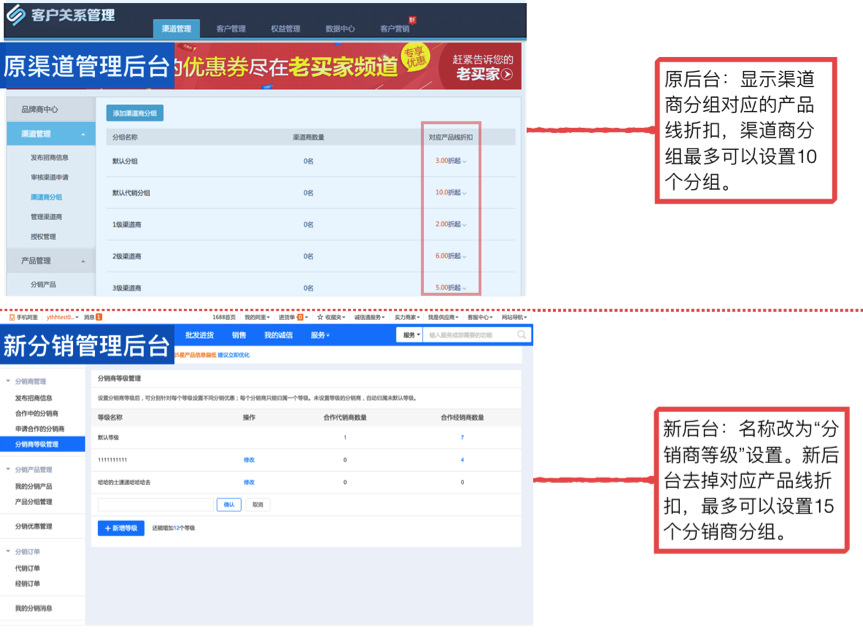Switch to the 客户管理 tab
This screenshot has width=863, height=639.
pos(230,29)
